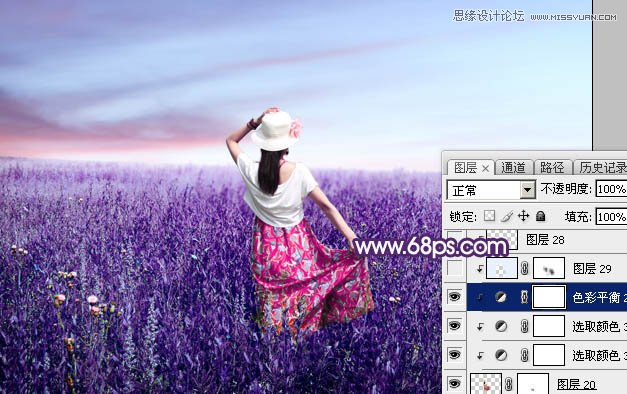Toggle the lock position icon

click(x=523, y=216)
